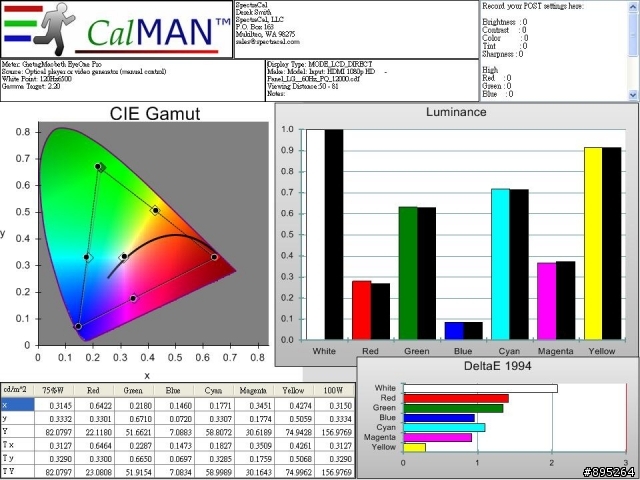Click the cyan bar in Luminance chart
640x480 pixels.
(501, 264)
